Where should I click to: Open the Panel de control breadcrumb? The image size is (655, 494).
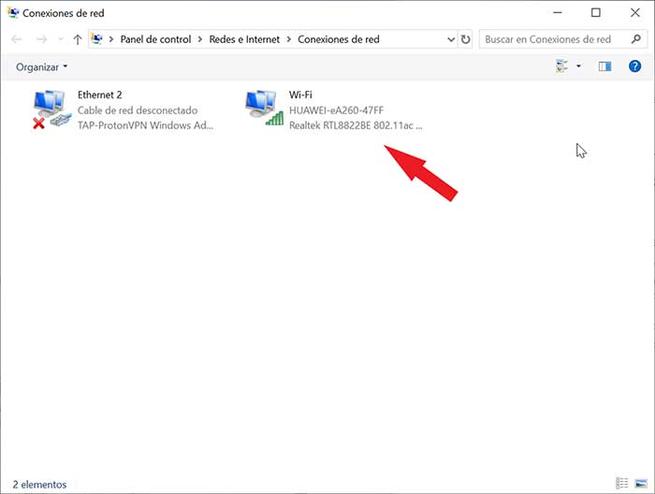point(155,39)
